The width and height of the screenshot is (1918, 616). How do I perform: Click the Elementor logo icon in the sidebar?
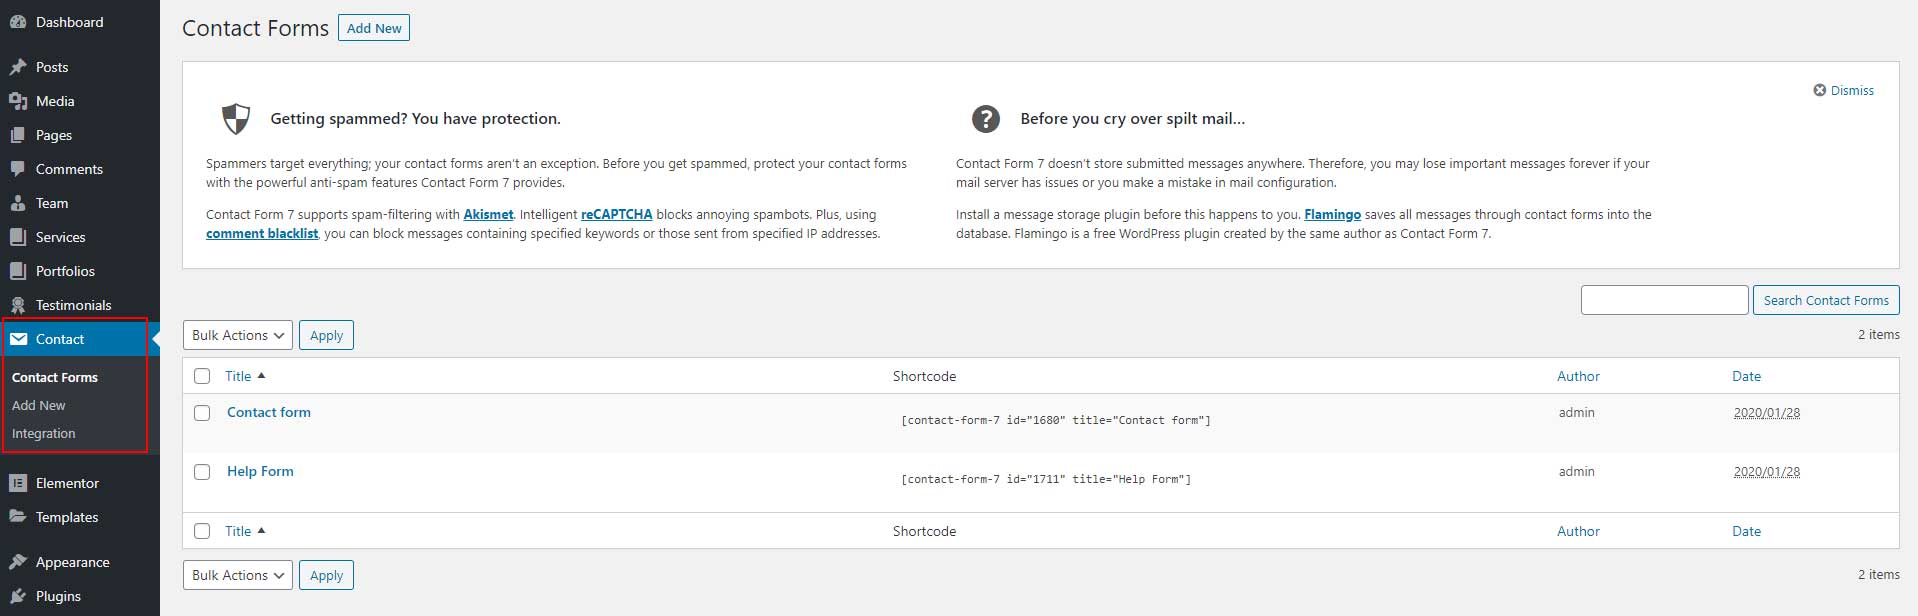(18, 483)
